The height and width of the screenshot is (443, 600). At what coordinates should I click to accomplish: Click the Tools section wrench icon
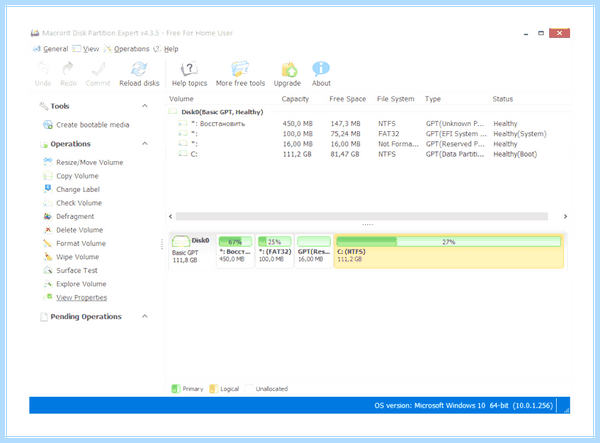pos(44,106)
